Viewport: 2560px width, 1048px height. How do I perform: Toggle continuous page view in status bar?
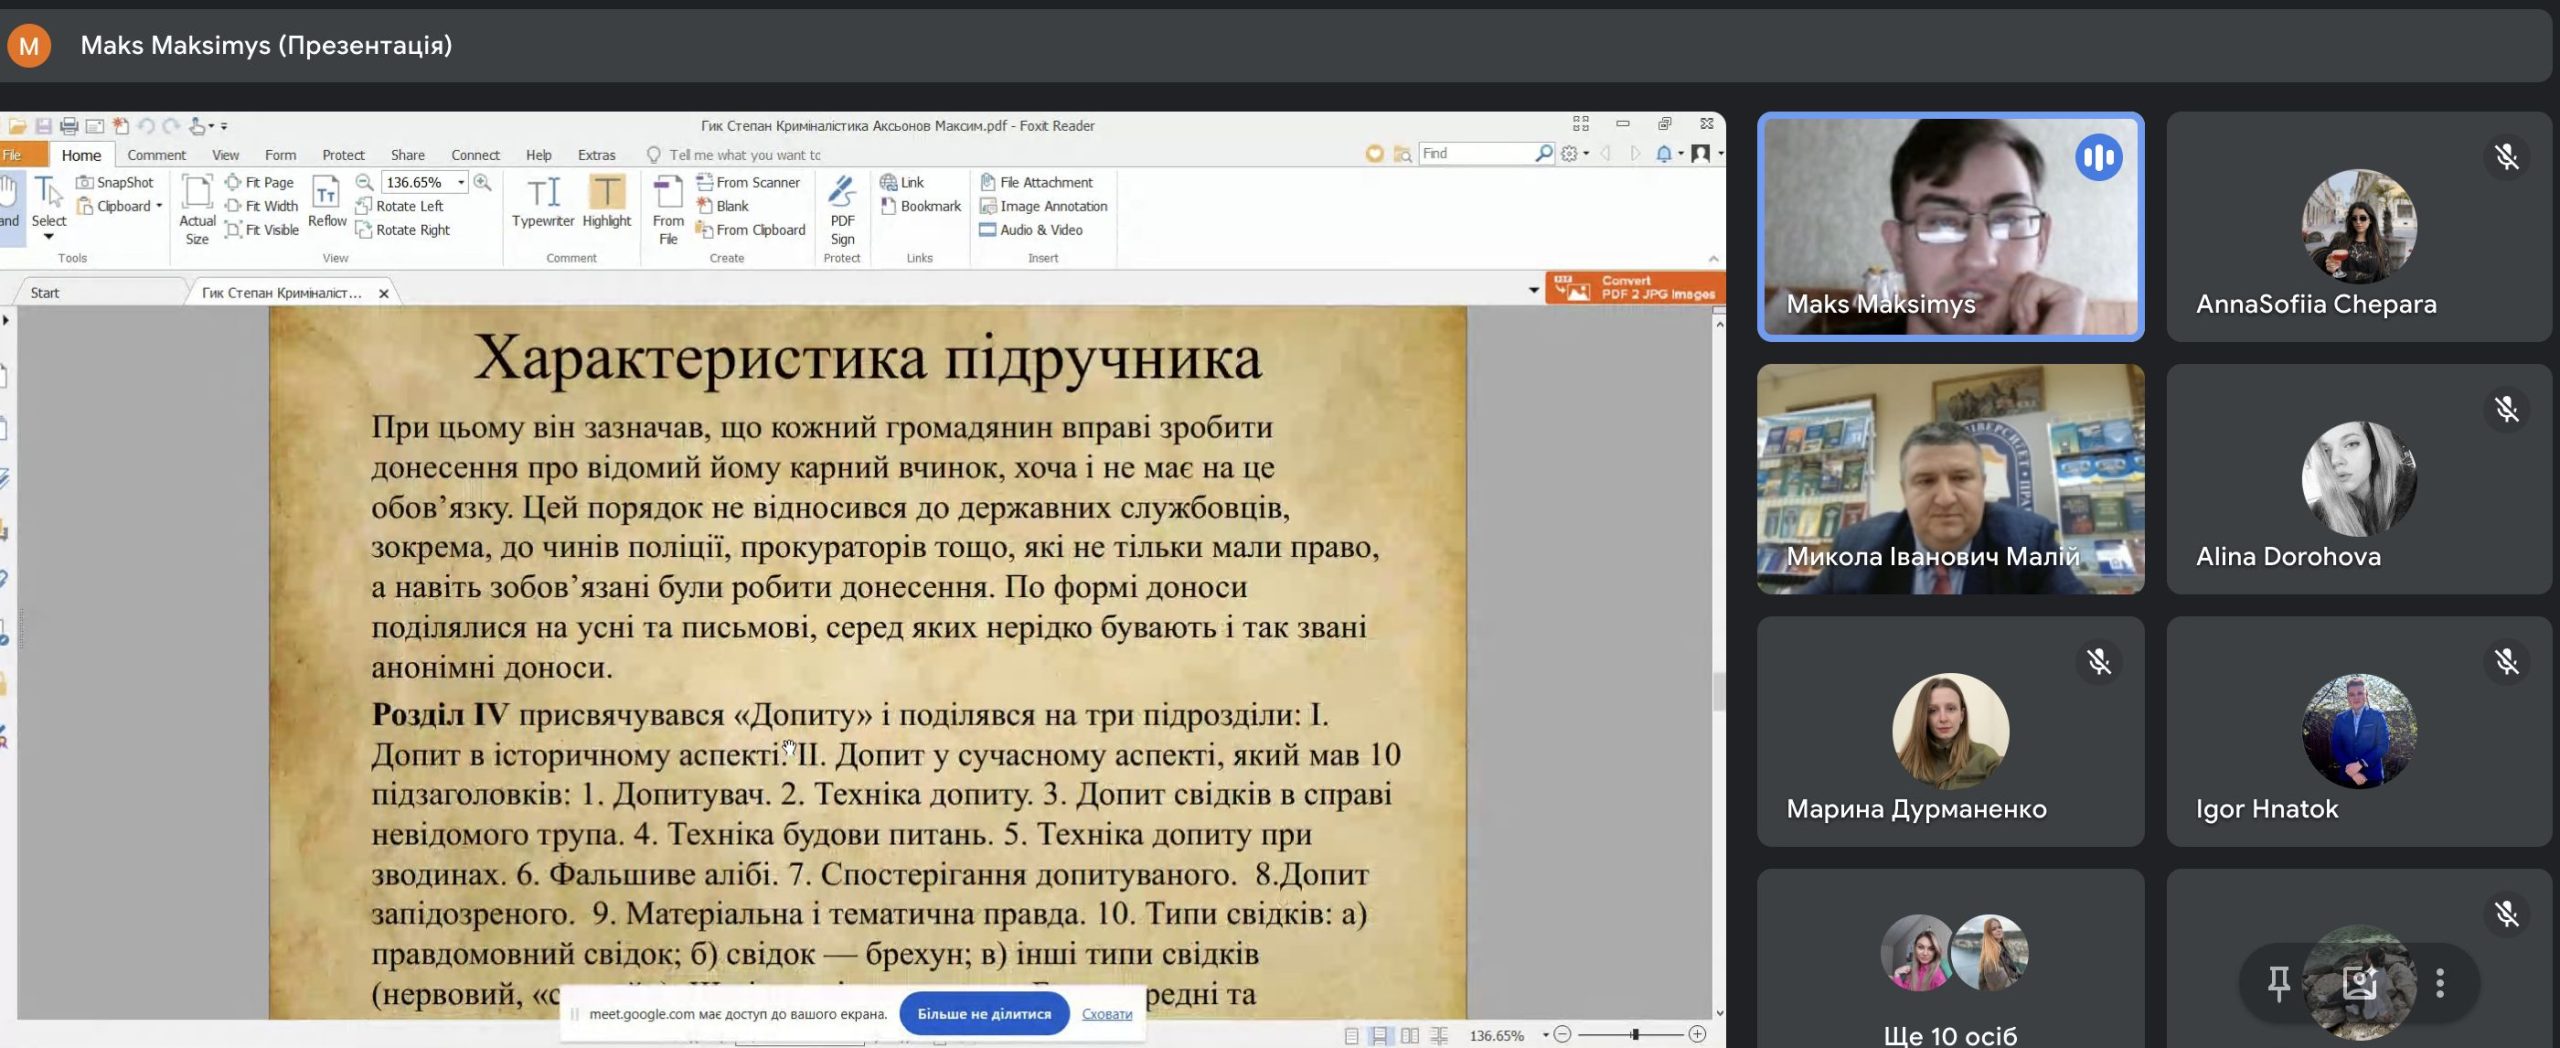pyautogui.click(x=1380, y=1035)
